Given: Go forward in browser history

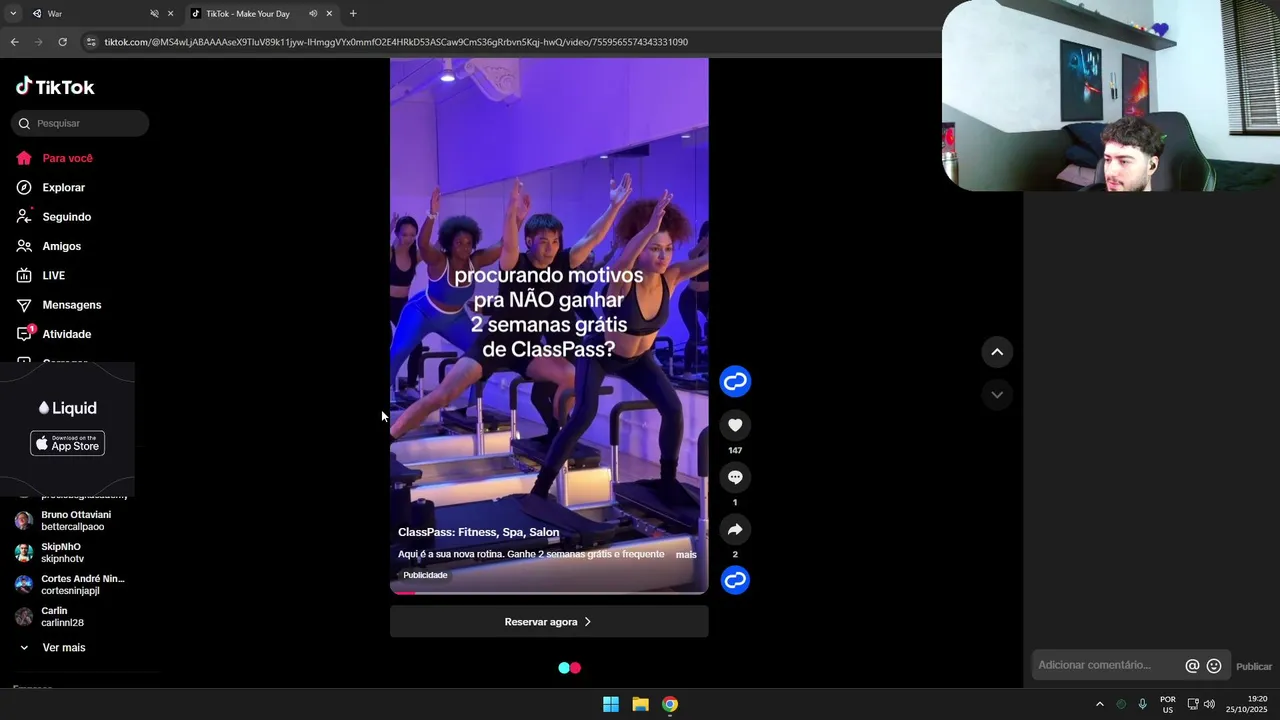Looking at the screenshot, I should click(x=39, y=42).
